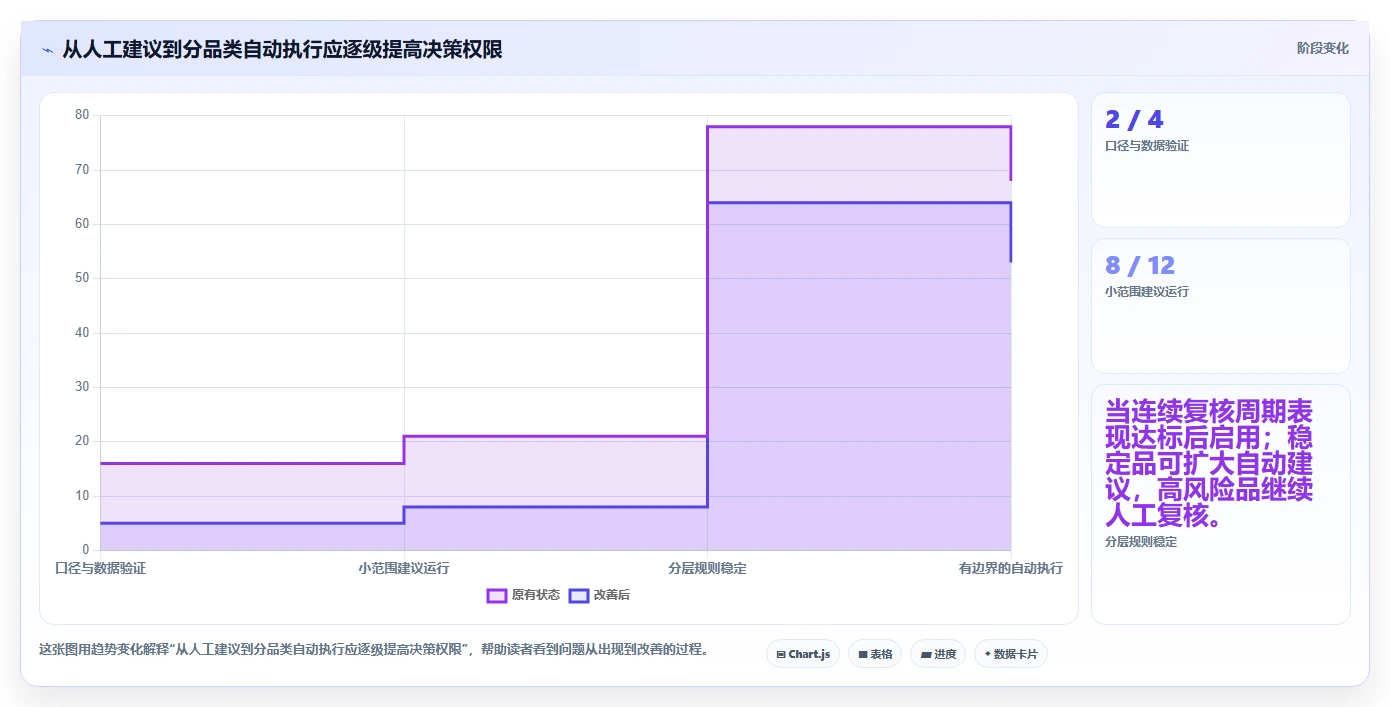1390x707 pixels.
Task: Click 口径与数据验证 caption under 2 / 4
Action: click(x=1147, y=146)
